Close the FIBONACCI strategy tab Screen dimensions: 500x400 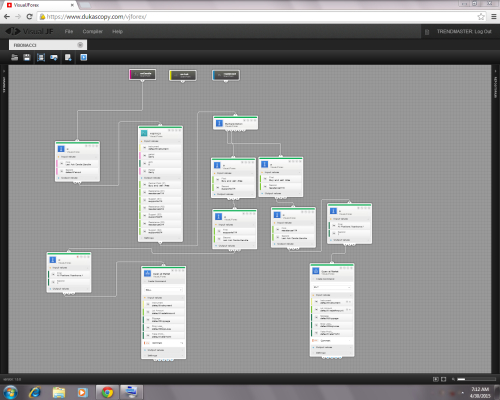pyautogui.click(x=80, y=45)
